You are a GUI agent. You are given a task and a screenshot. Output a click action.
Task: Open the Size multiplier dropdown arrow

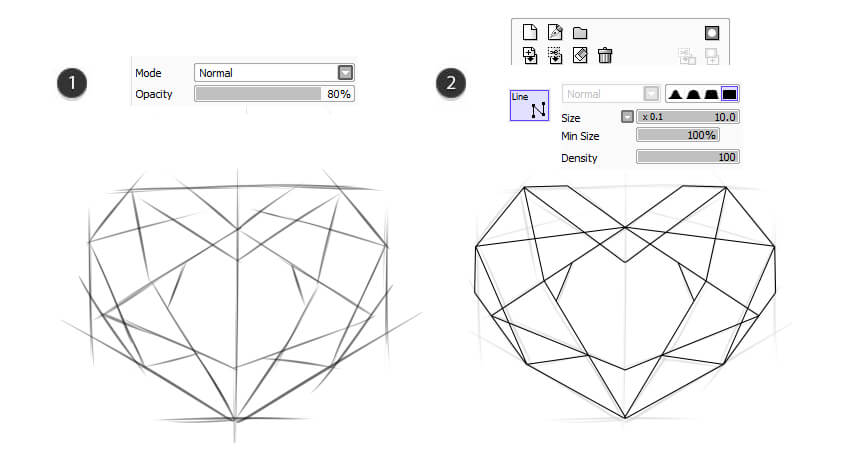(627, 117)
